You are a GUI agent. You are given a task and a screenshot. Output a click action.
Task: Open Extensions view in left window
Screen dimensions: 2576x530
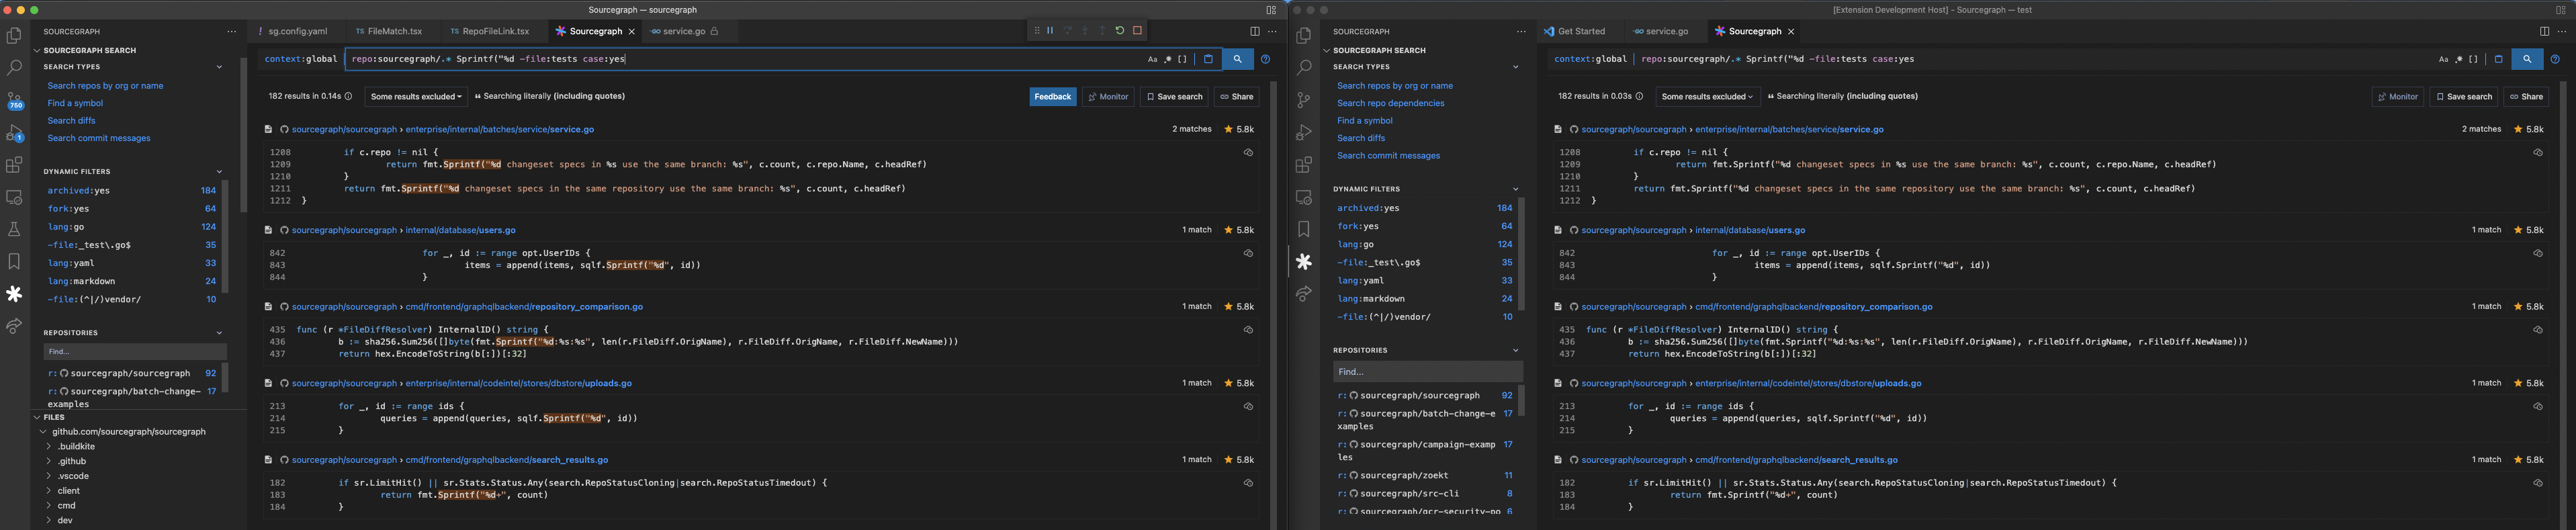14,165
